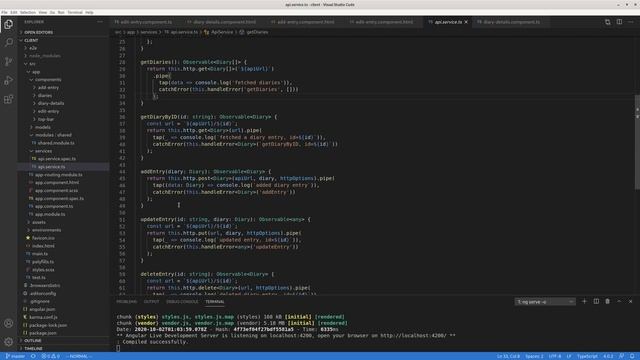Kill terminal with trash icon

click(607, 301)
